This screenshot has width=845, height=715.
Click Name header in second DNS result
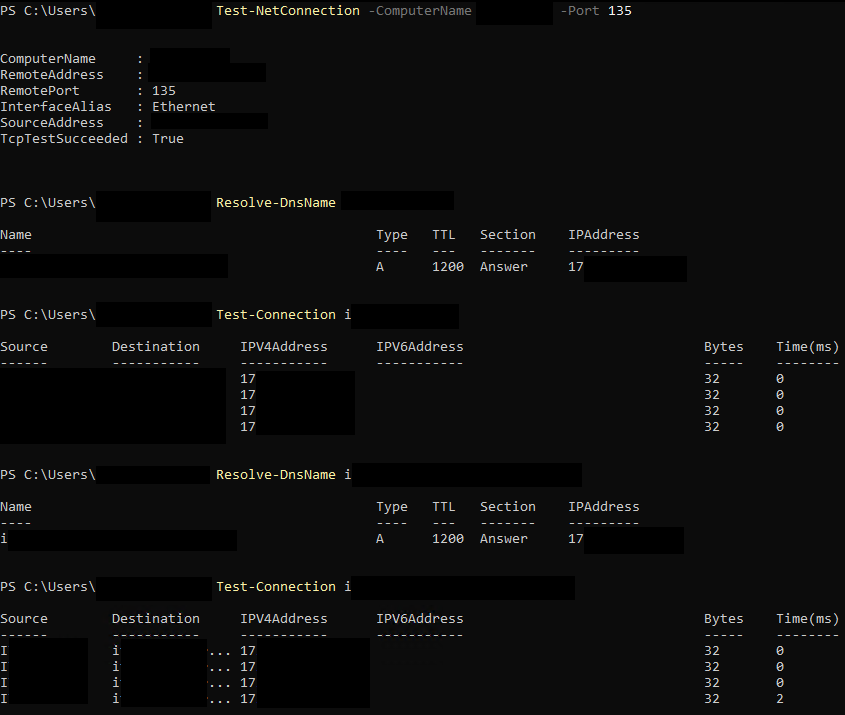coord(16,507)
